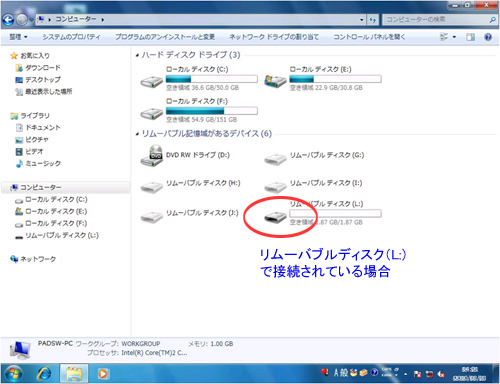Open the Local Disk (C:) drive icon
The image size is (500, 384).
click(x=152, y=81)
